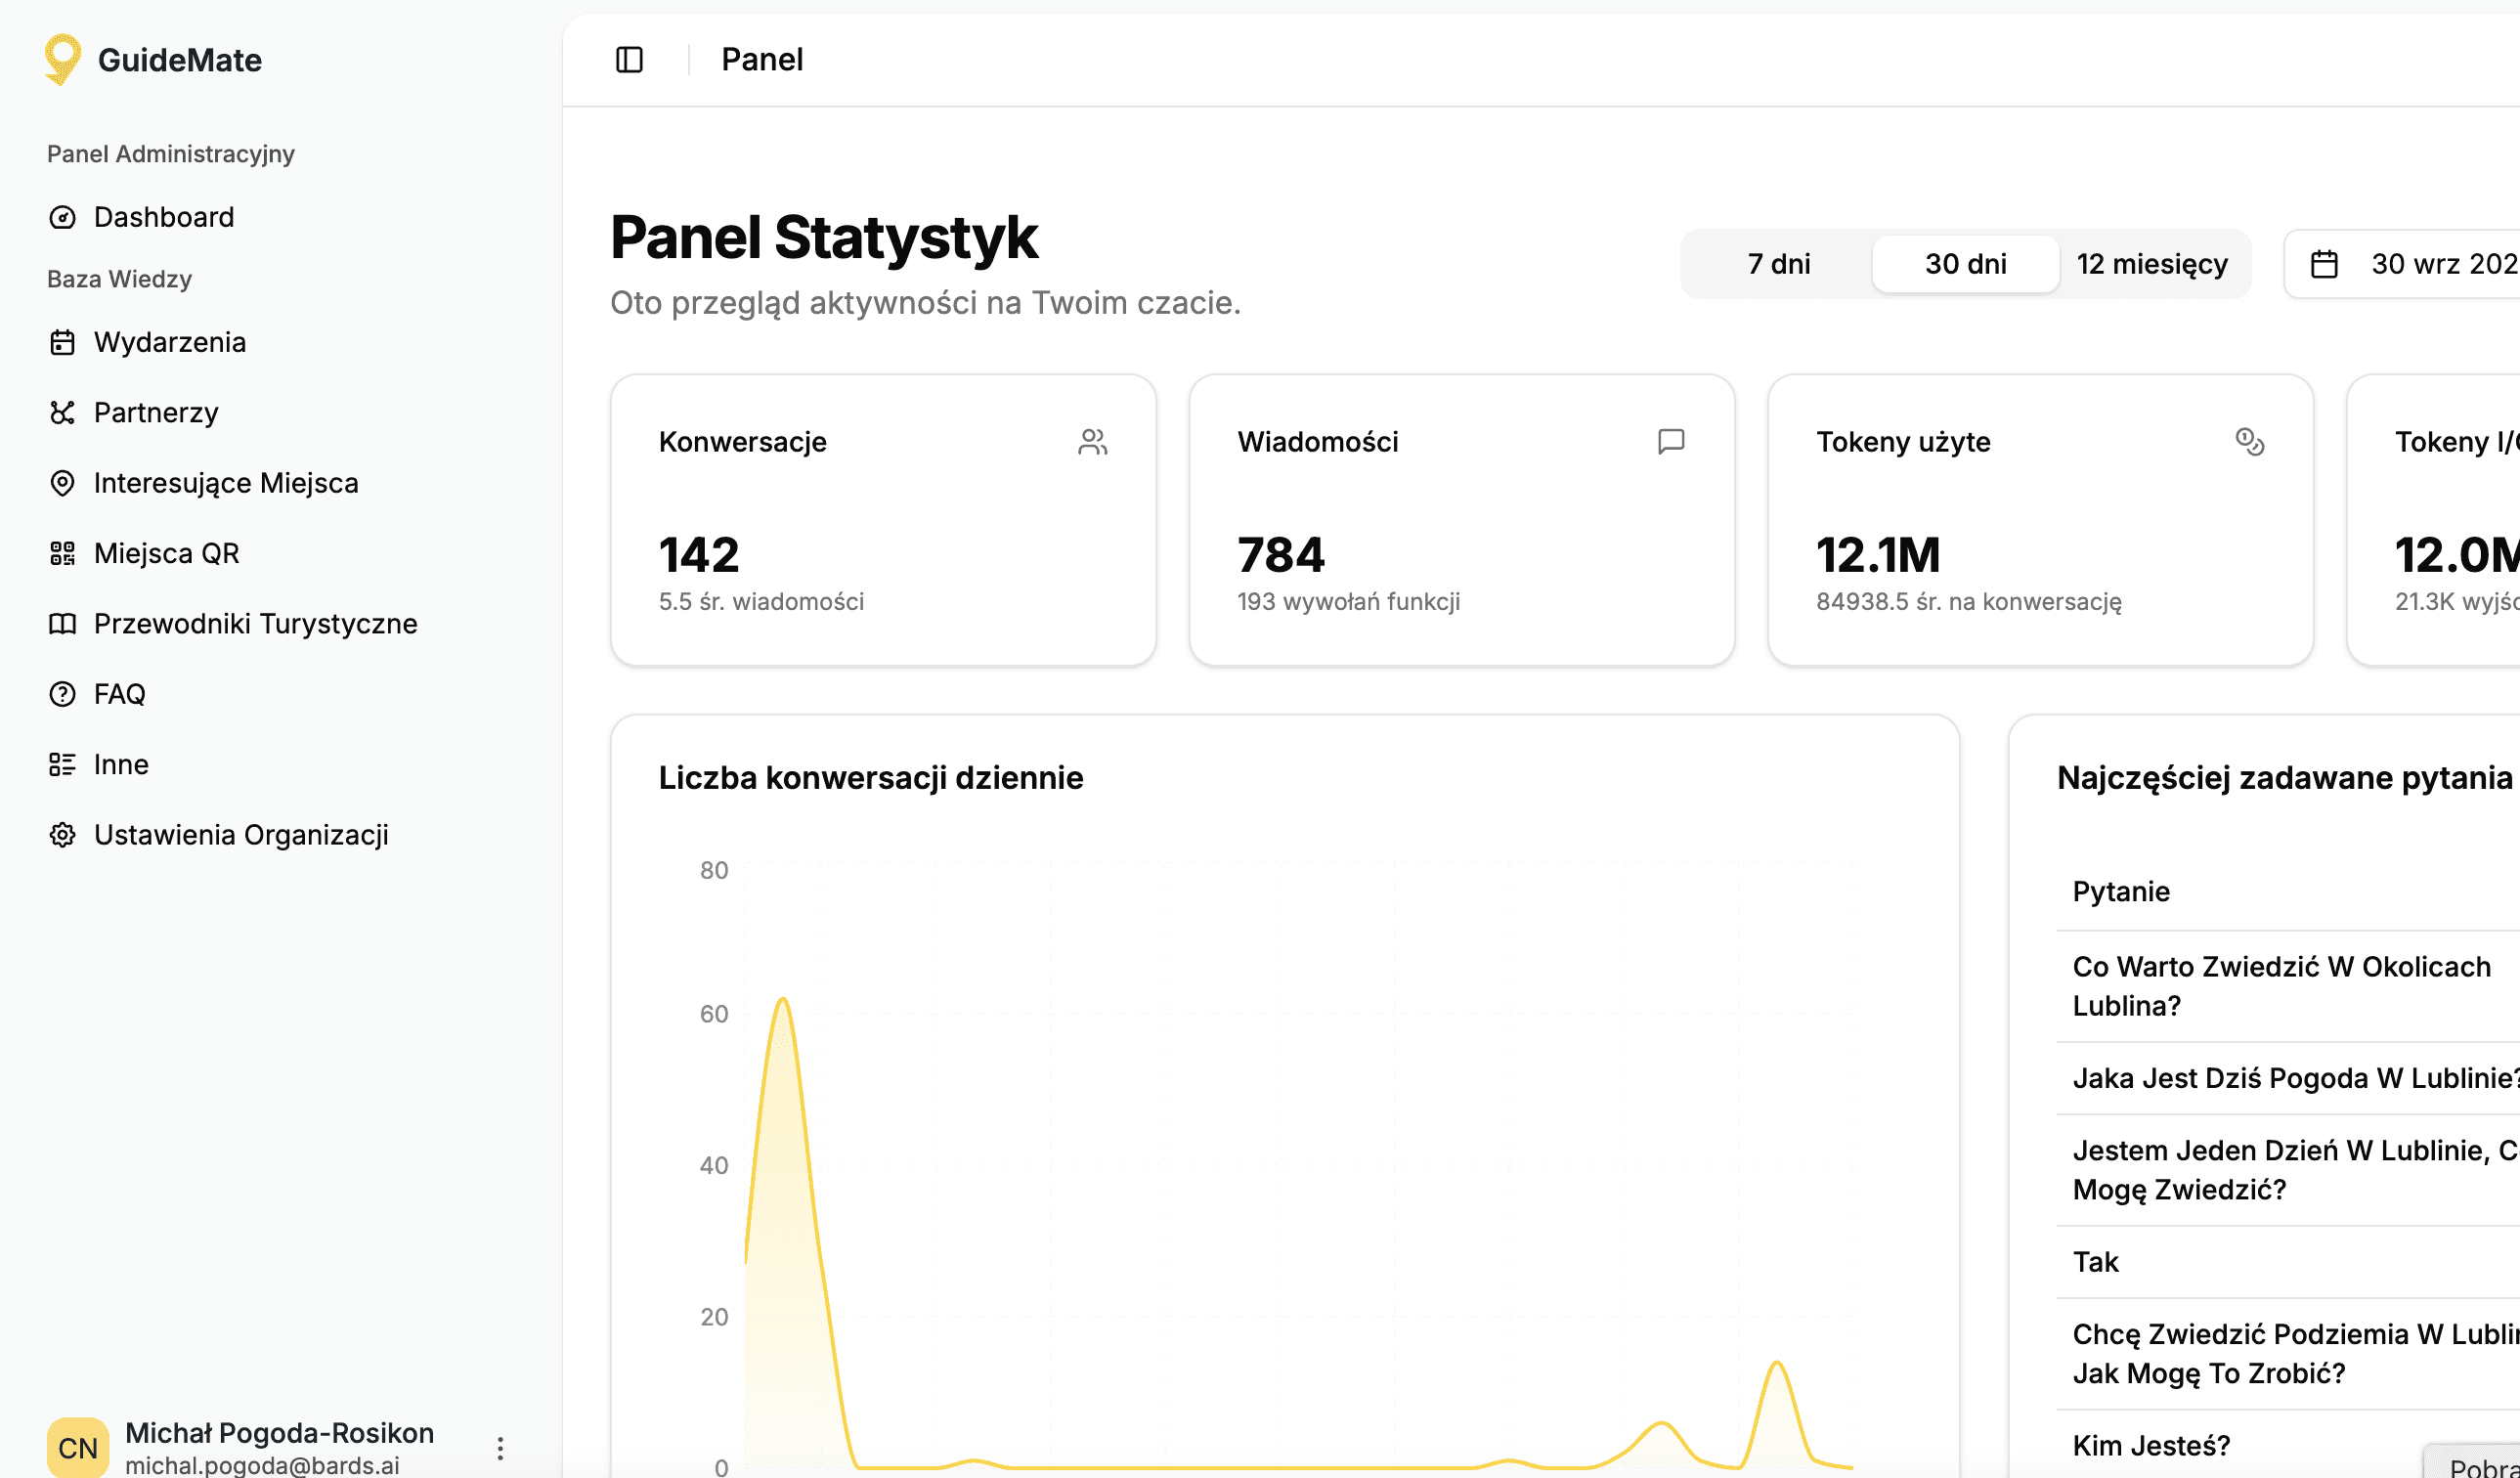Click question 'Co Warto Zwiedzić W Okolicach Lublina?'

pos(2282,986)
